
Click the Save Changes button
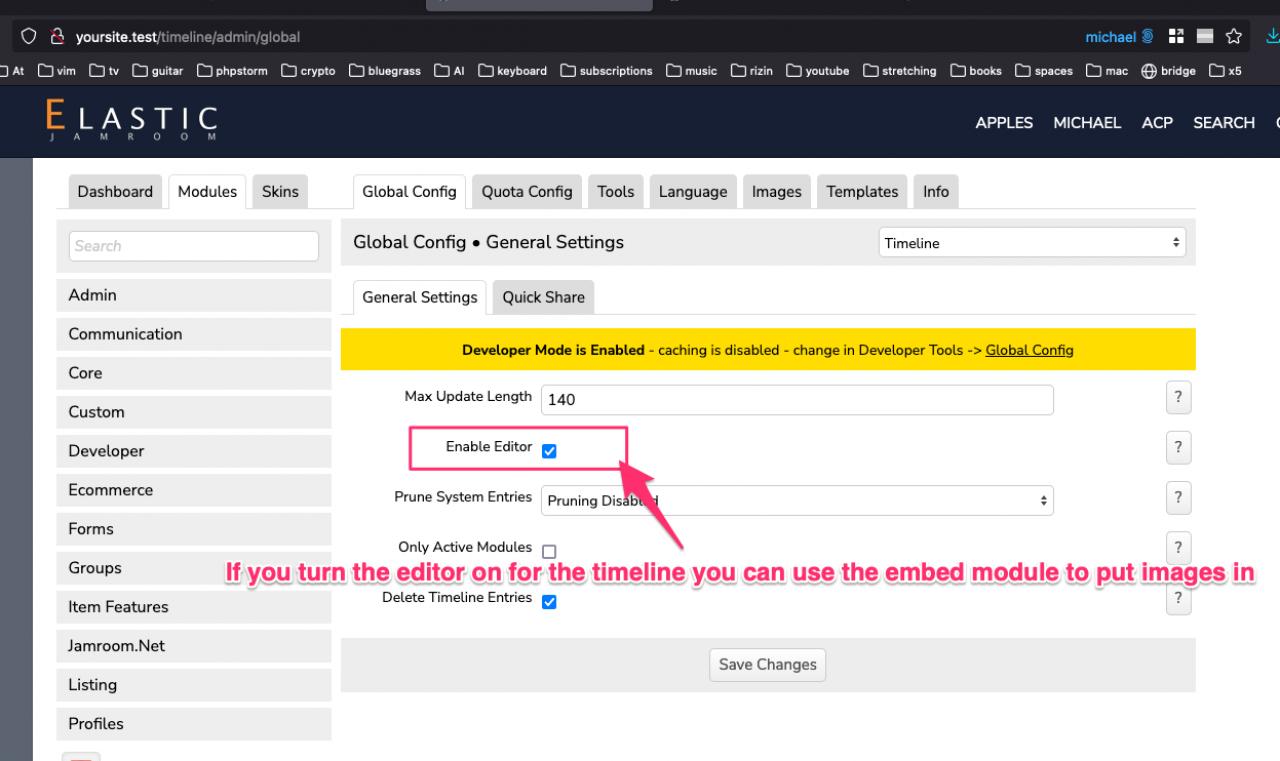click(767, 665)
